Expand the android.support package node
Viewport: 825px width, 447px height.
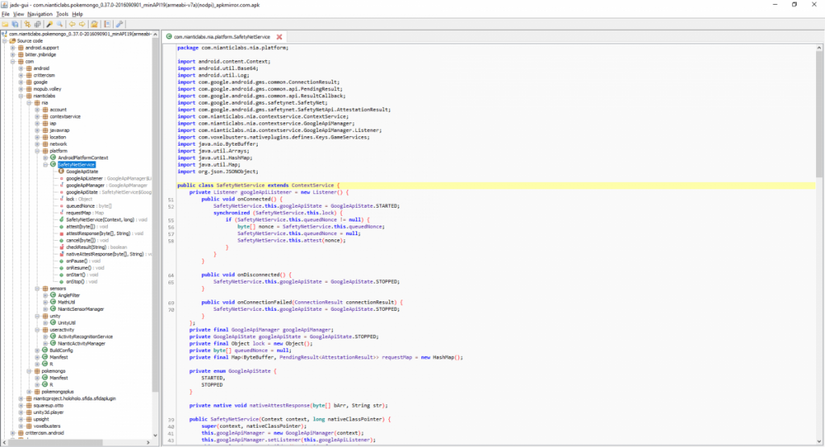point(13,48)
